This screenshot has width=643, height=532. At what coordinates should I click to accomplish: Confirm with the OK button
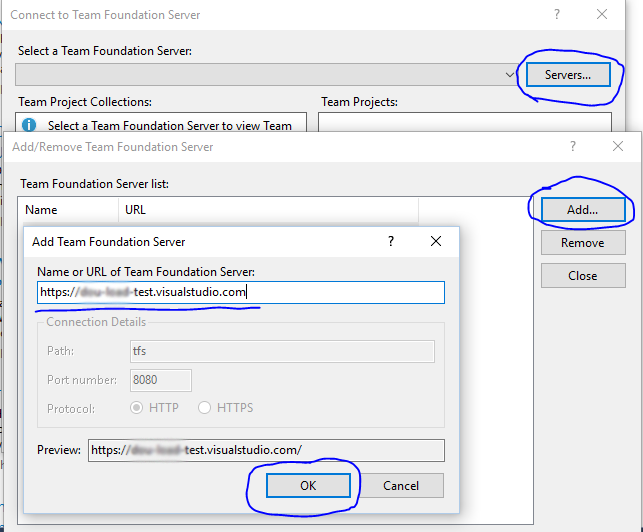click(x=308, y=486)
